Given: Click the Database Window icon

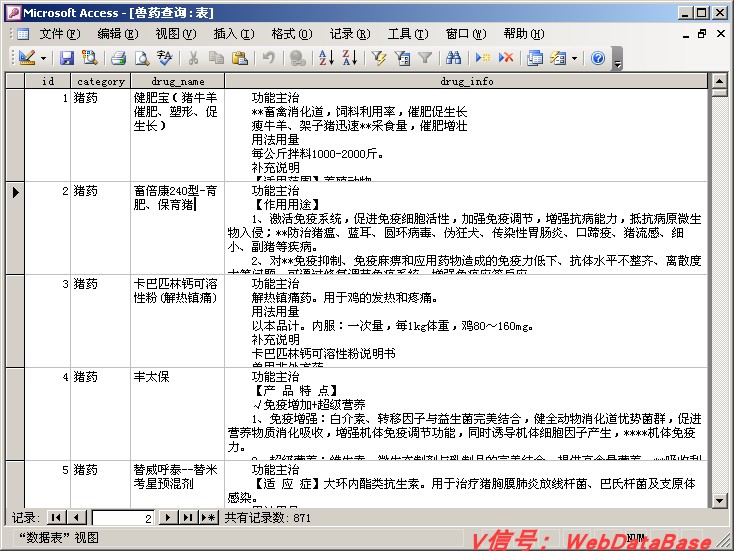Looking at the screenshot, I should tap(535, 58).
